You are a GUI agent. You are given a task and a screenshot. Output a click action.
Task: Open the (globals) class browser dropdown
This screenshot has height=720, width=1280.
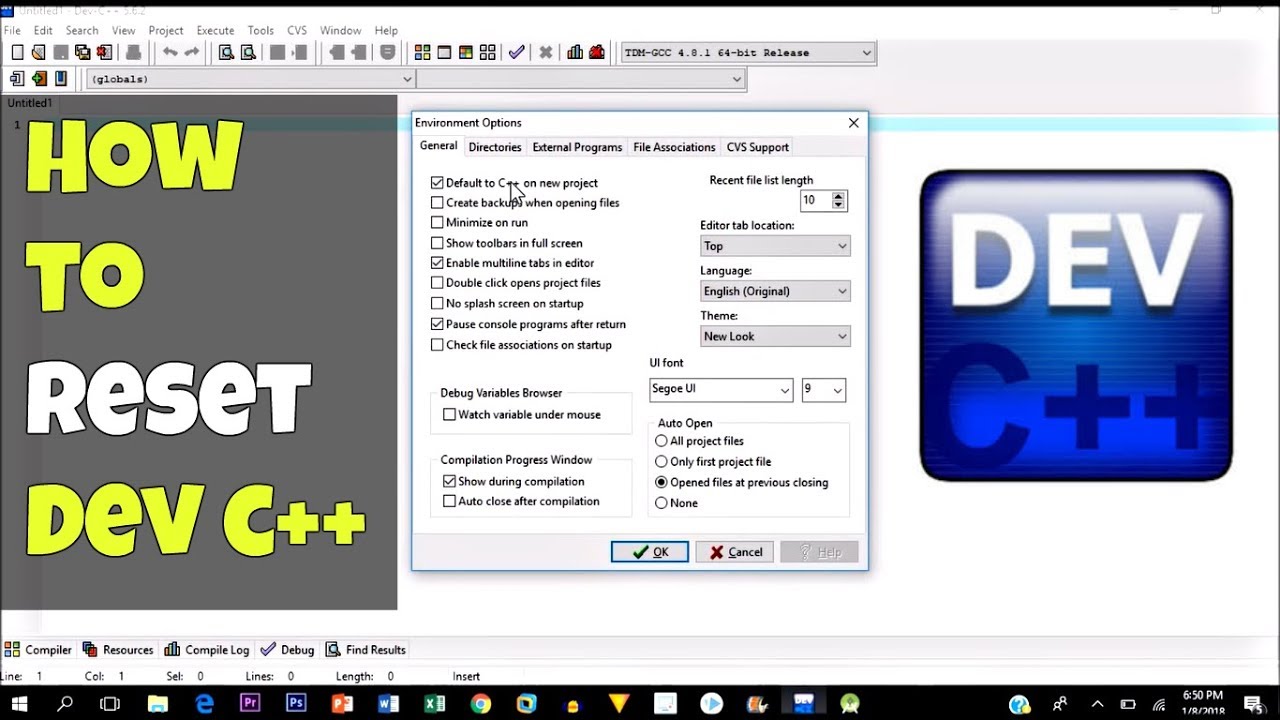[251, 79]
